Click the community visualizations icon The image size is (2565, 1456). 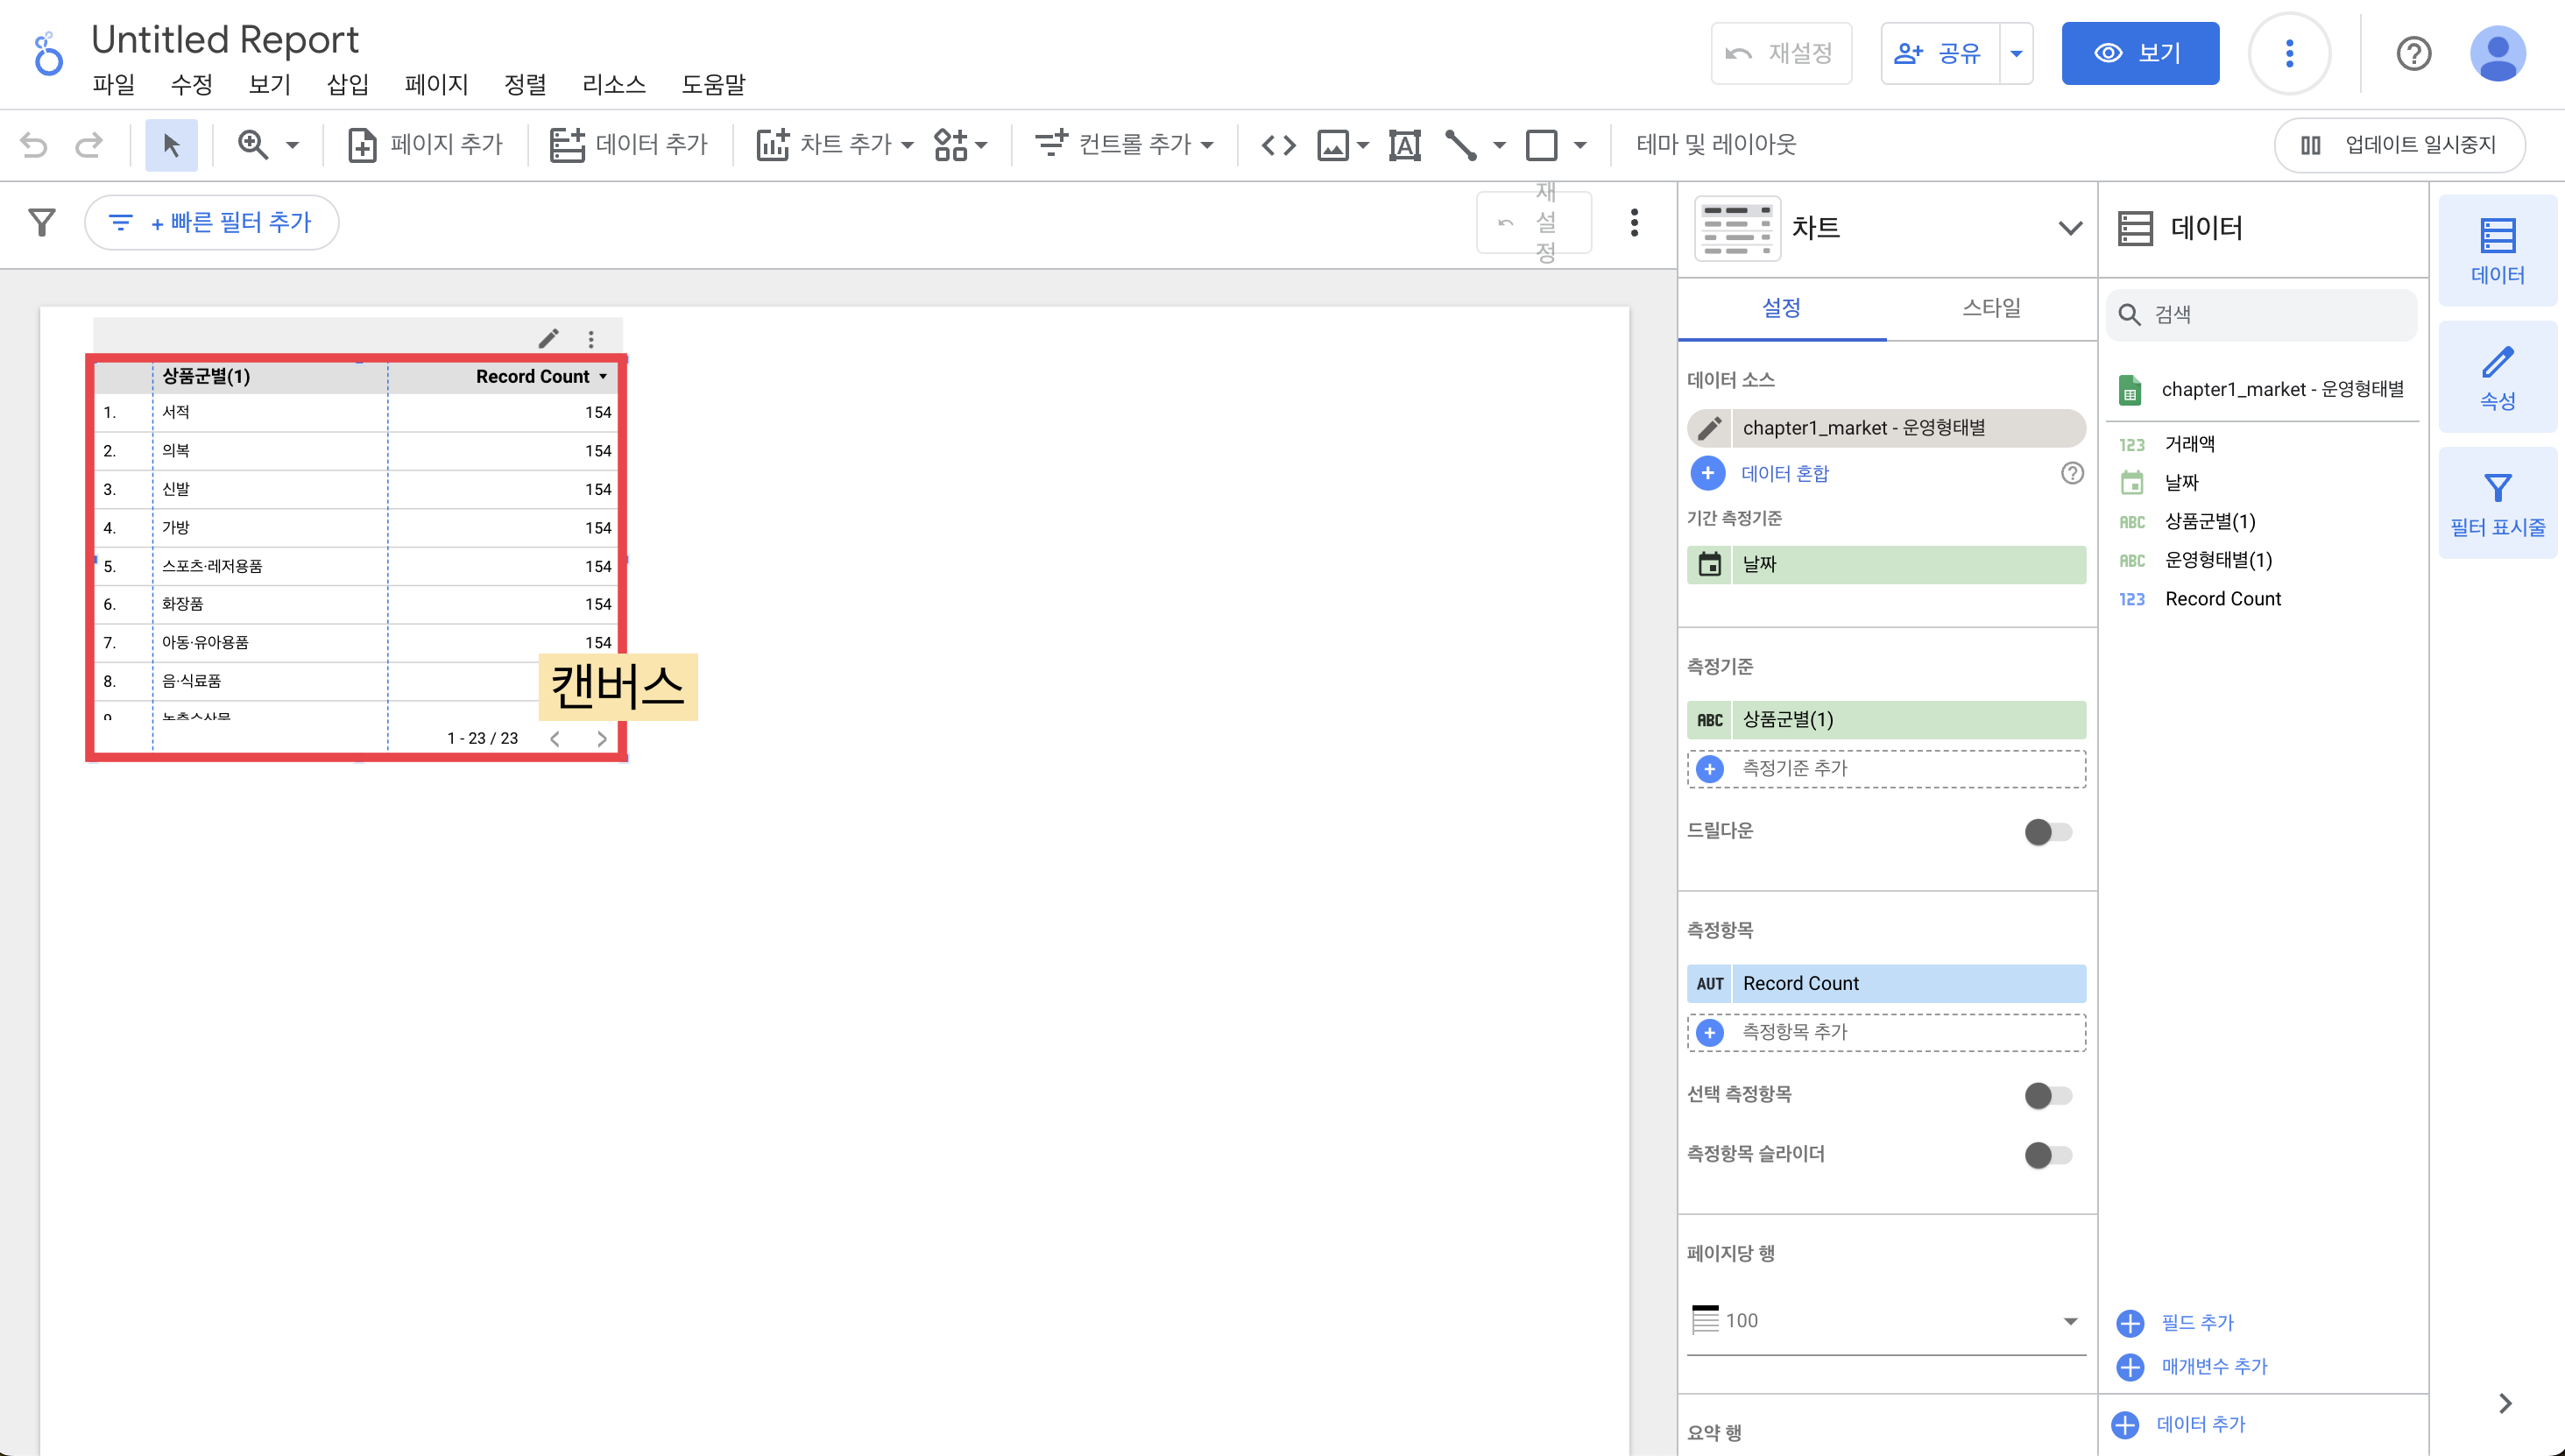pos(951,145)
